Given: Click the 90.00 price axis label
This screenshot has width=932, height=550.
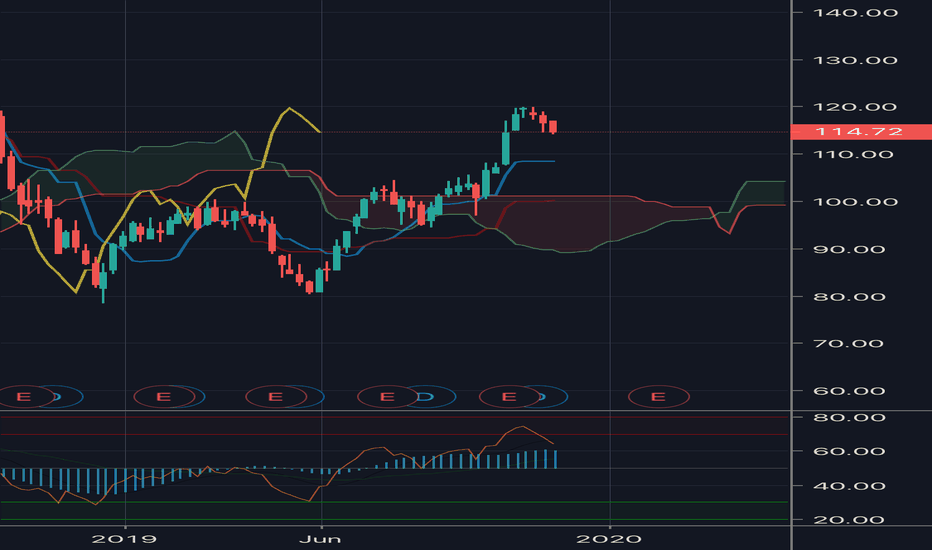Looking at the screenshot, I should (849, 249).
